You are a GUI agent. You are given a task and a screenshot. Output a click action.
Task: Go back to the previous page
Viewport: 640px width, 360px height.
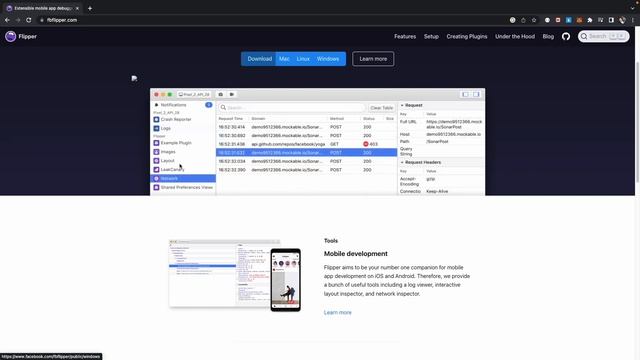[x=7, y=20]
